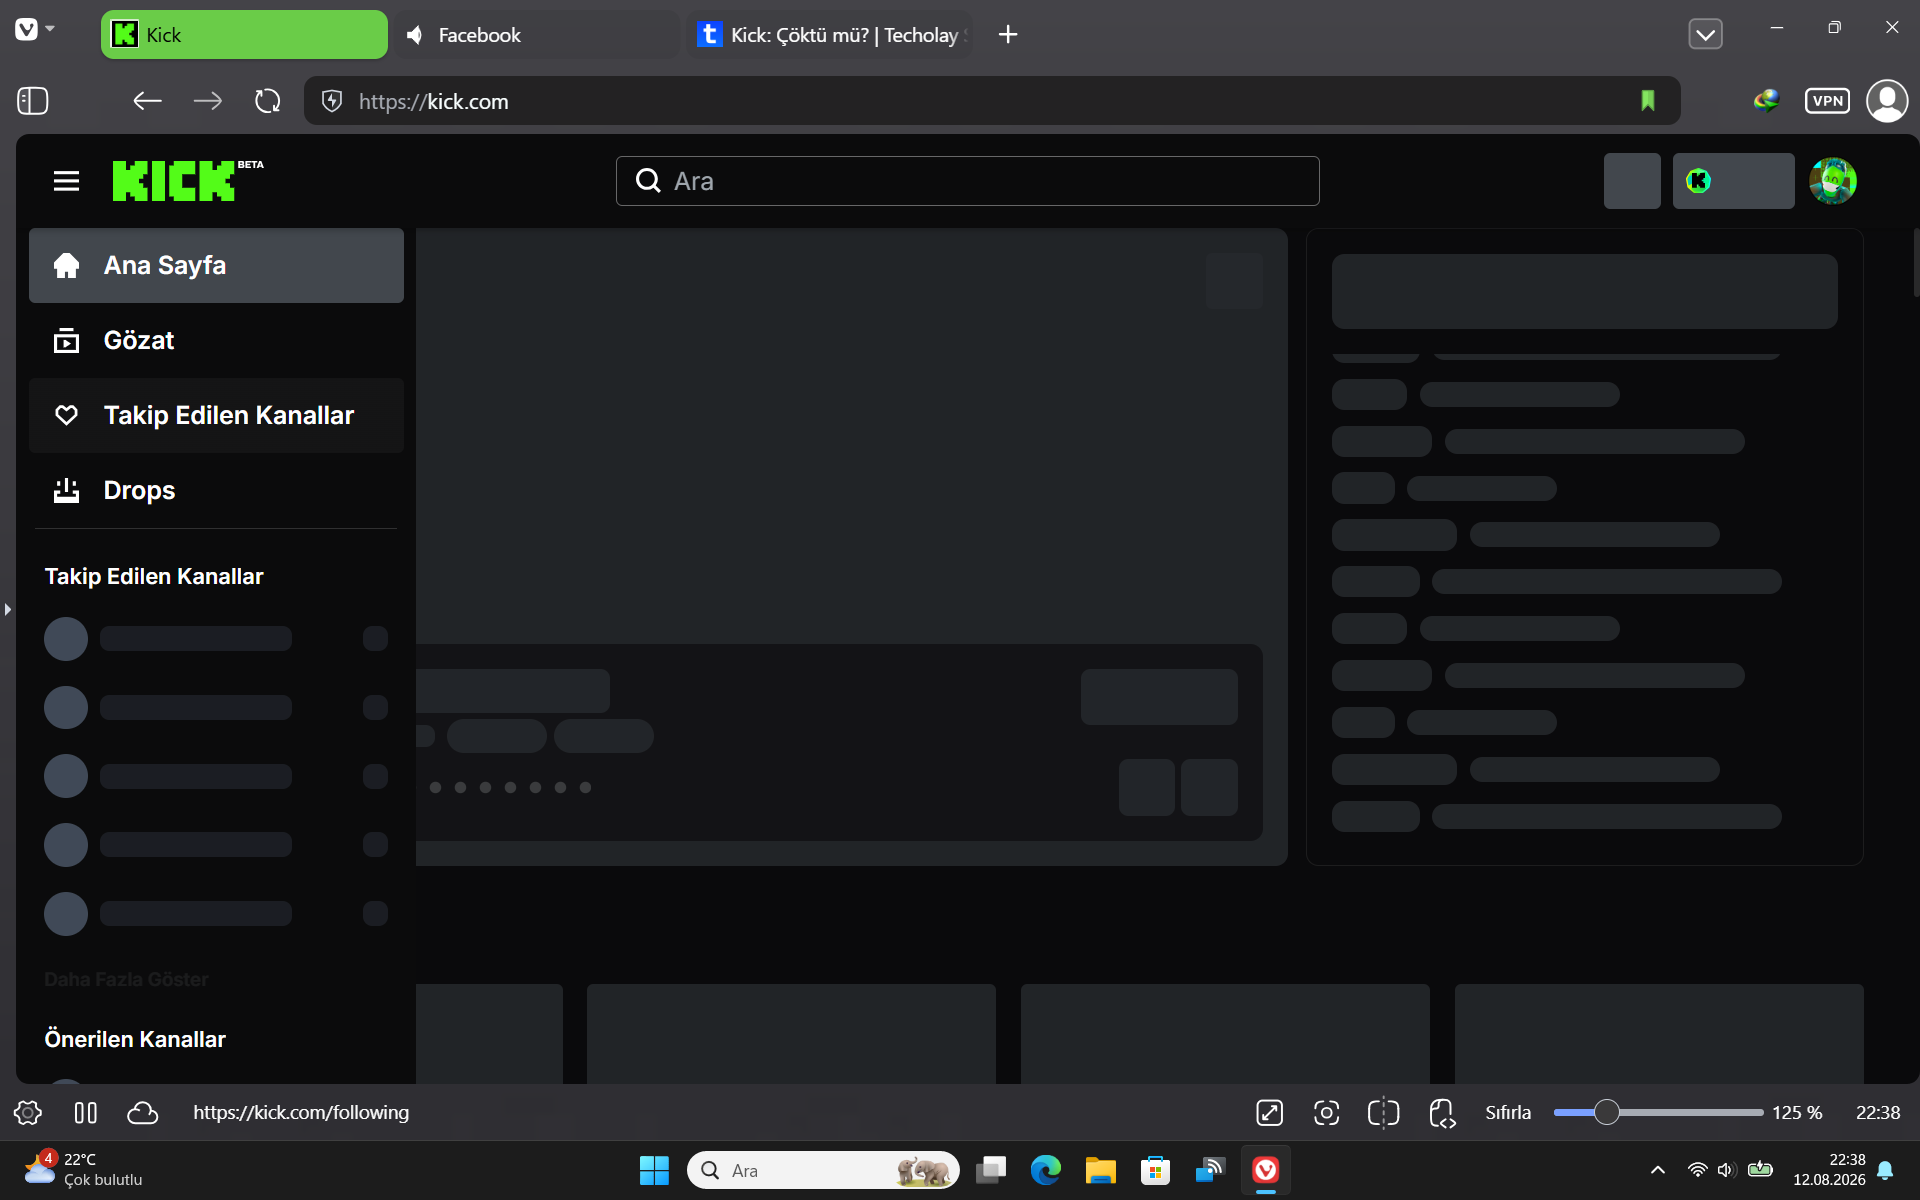Open the Windows Start menu

point(654,1170)
